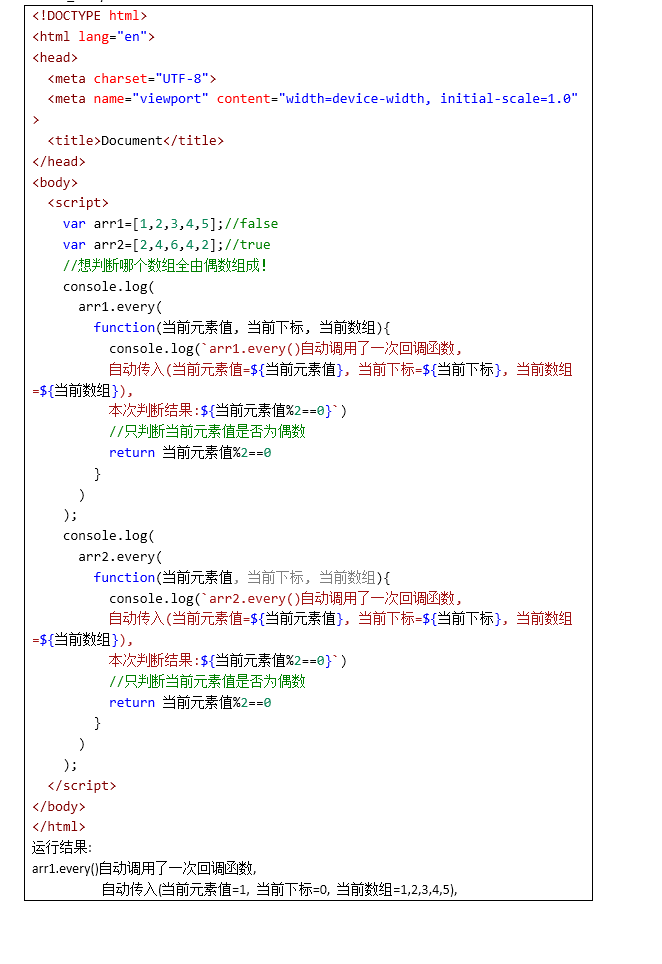Select the meta charset="UTF-8" line

tap(132, 79)
